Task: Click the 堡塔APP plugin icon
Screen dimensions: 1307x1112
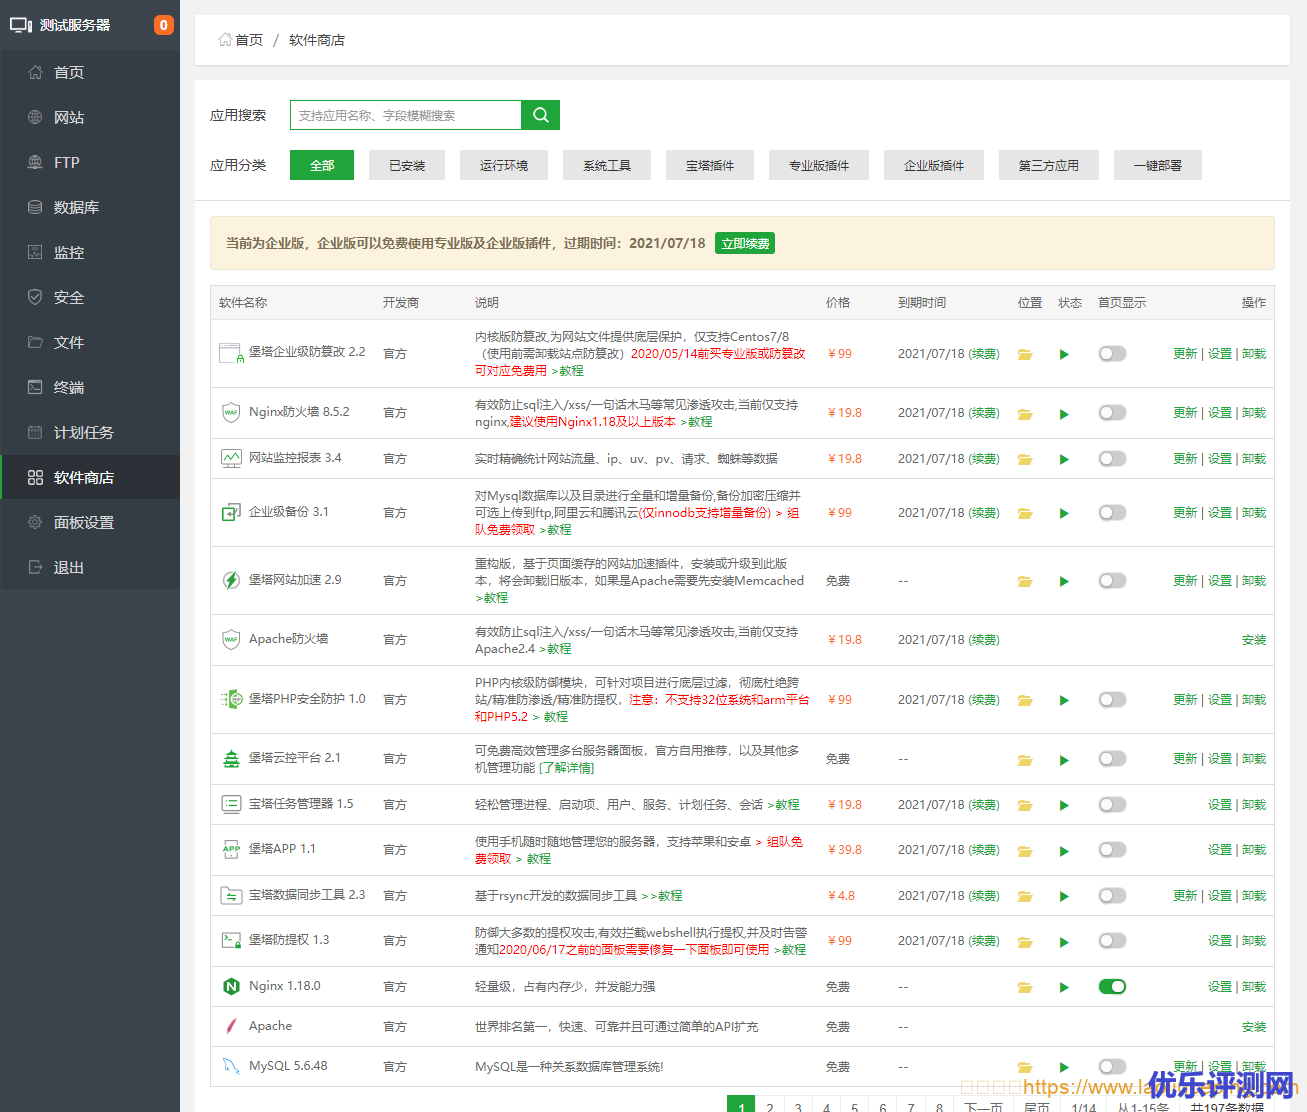Action: pyautogui.click(x=231, y=849)
